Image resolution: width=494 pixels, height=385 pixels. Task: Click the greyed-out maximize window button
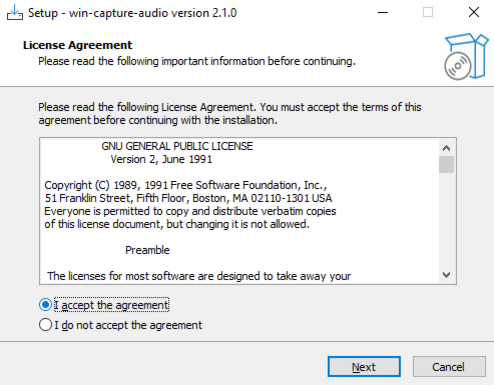click(428, 13)
